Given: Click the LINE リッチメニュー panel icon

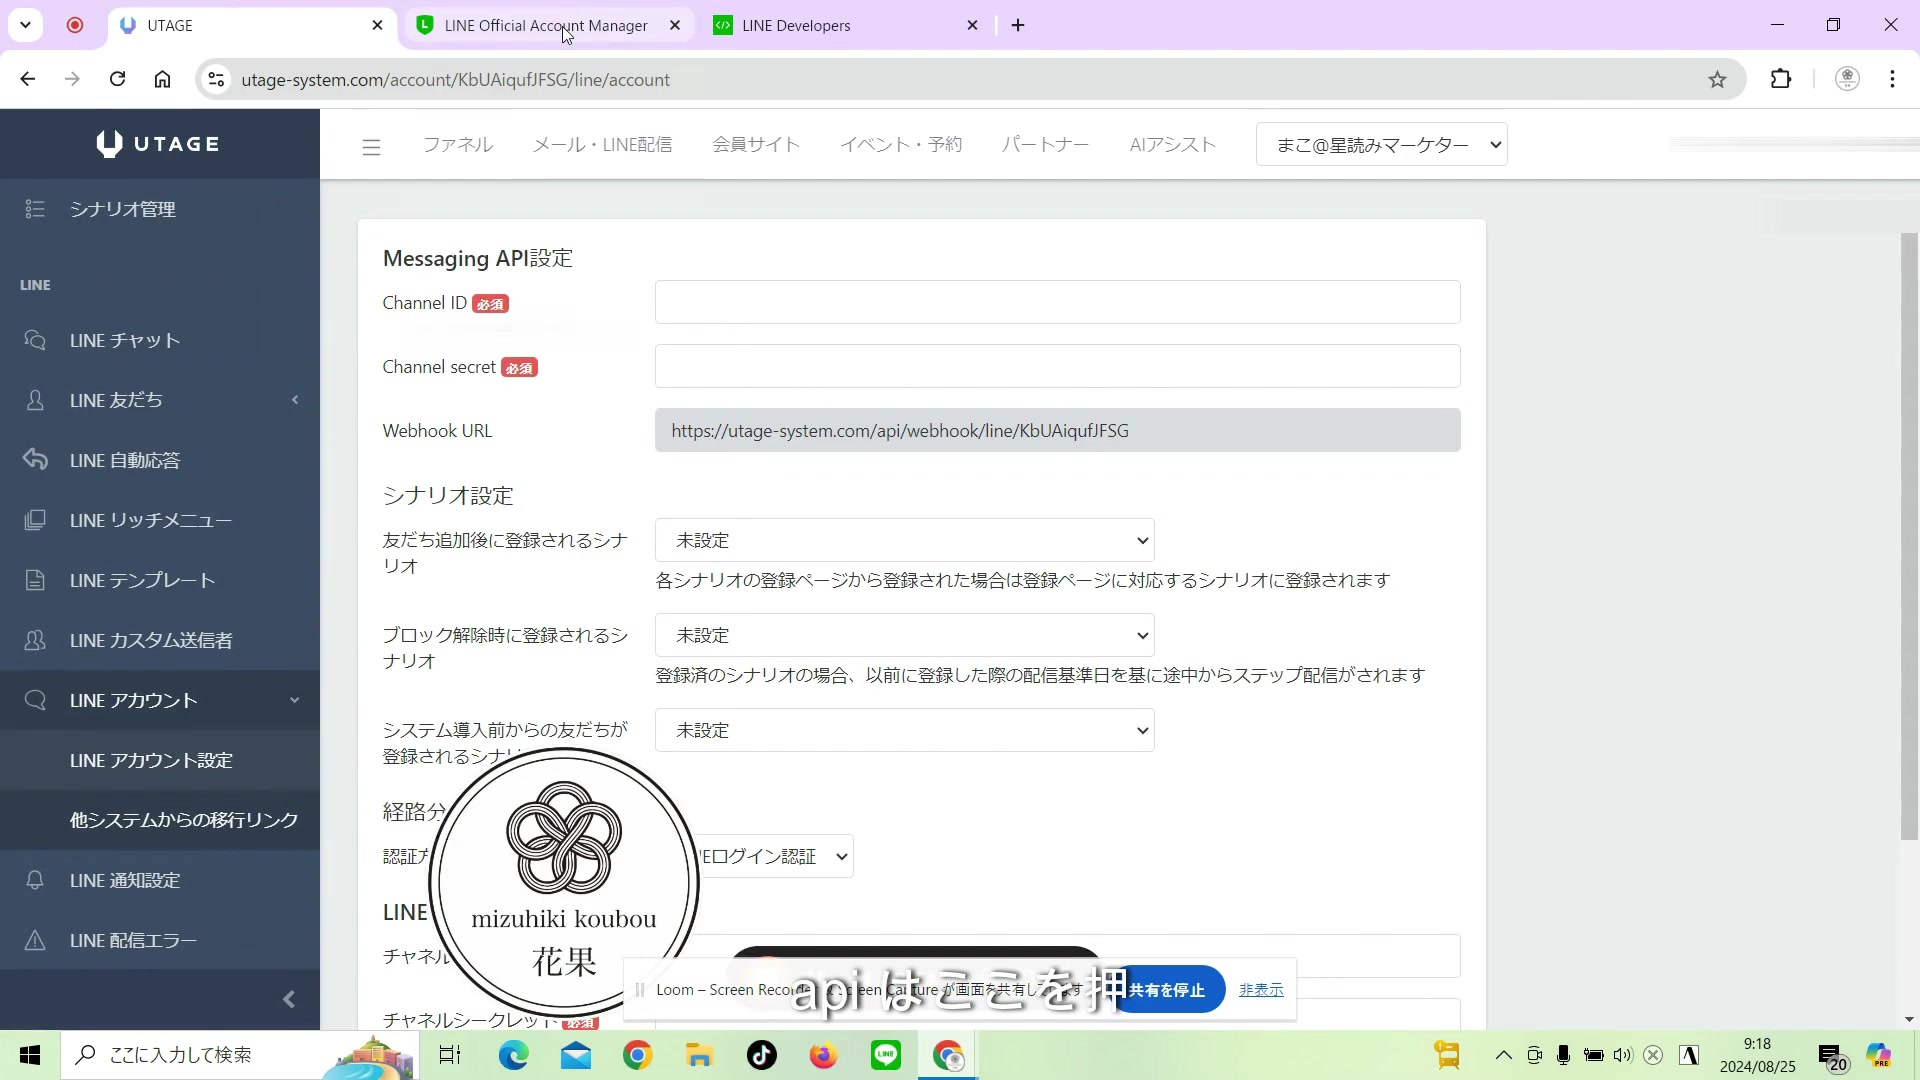Looking at the screenshot, I should pos(35,520).
